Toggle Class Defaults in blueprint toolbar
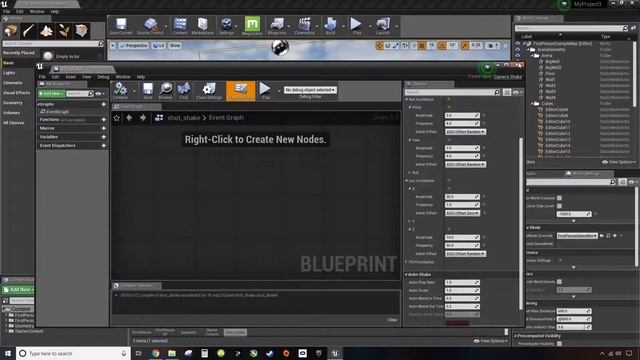This screenshot has height=360, width=640. pos(240,91)
